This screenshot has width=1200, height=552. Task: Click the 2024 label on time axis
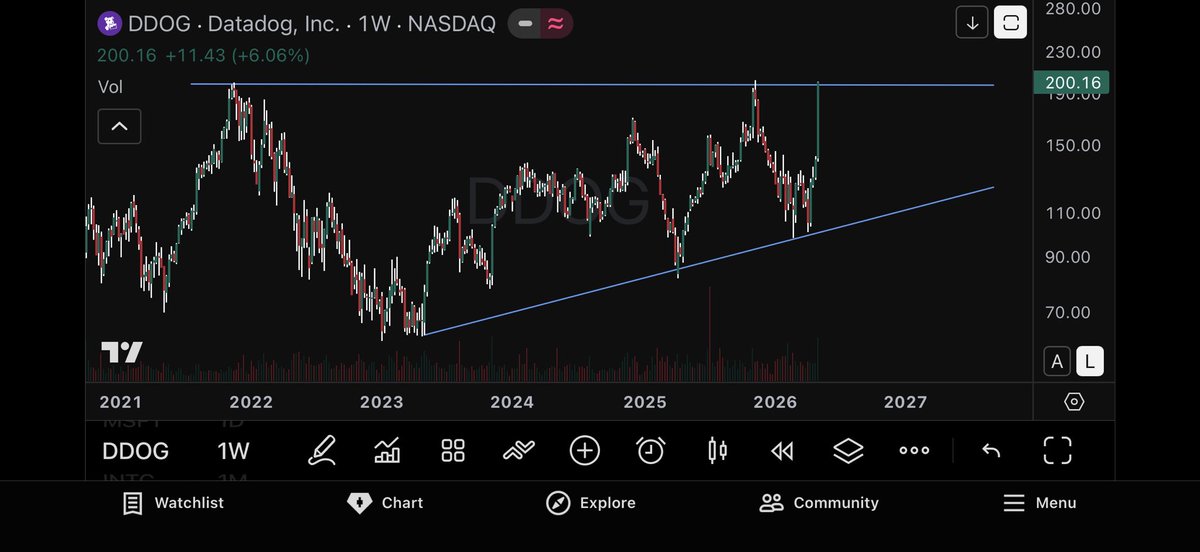(x=512, y=402)
